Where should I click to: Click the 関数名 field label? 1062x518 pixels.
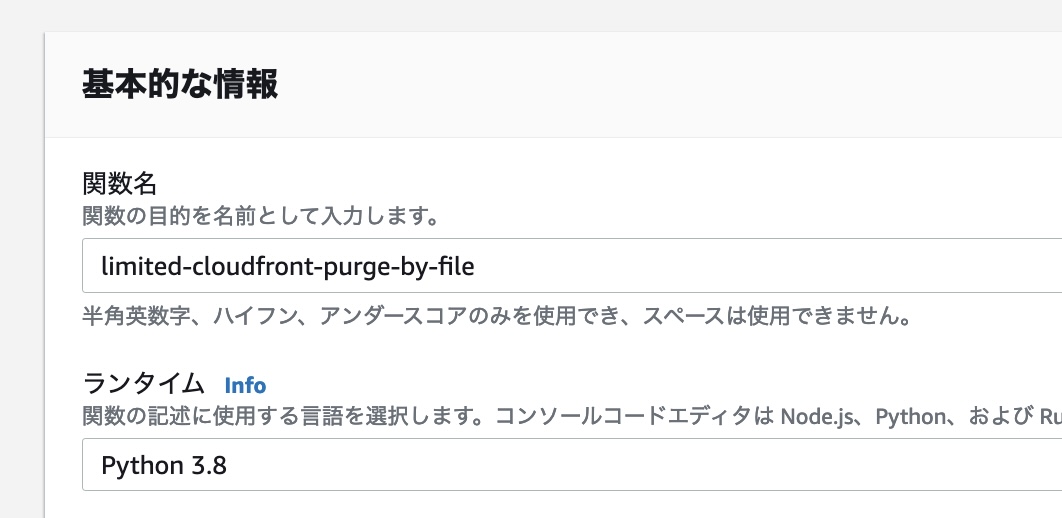point(121,184)
